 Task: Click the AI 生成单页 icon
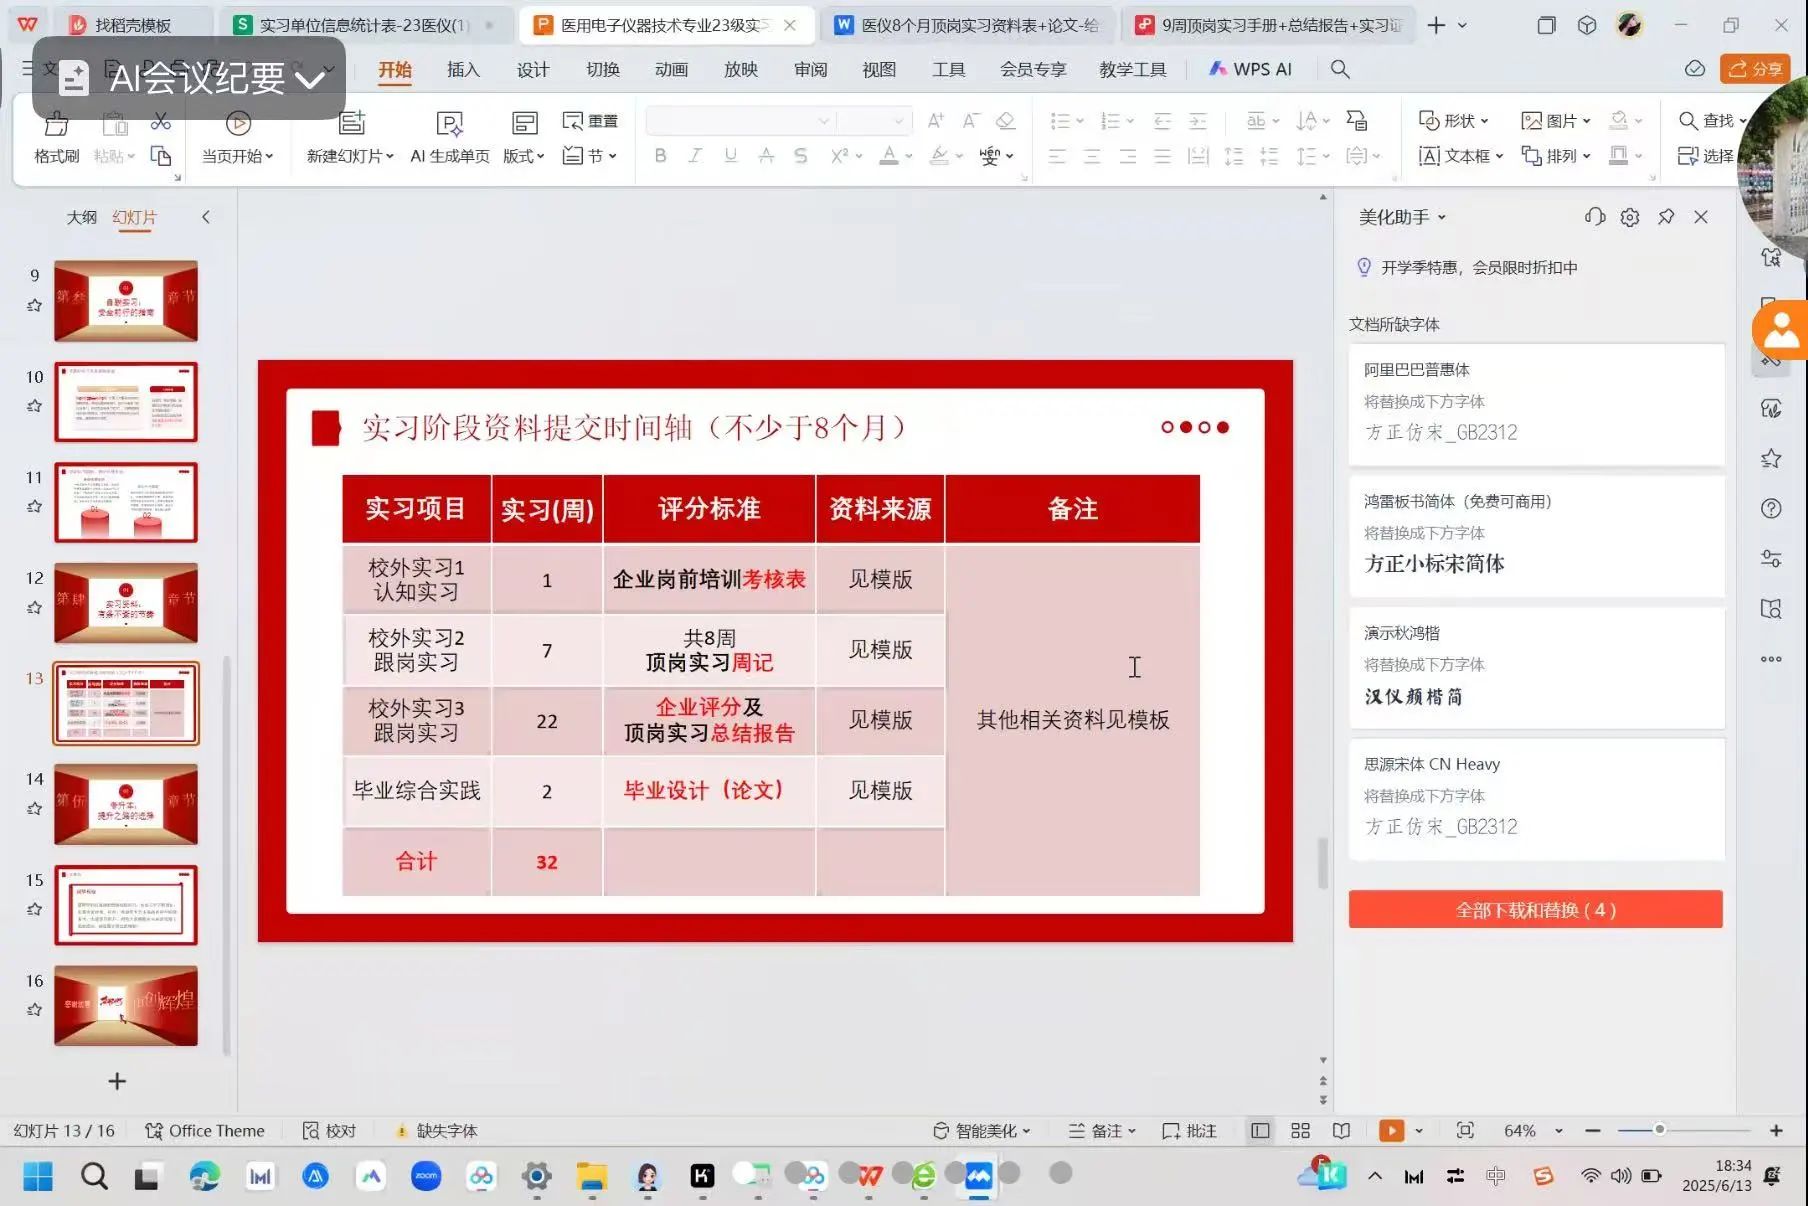click(x=449, y=125)
